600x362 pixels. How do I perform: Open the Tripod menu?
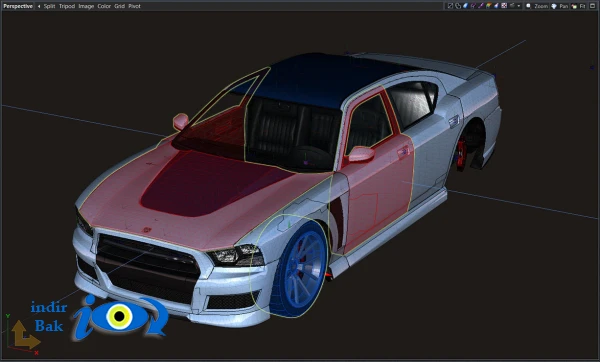[67, 6]
